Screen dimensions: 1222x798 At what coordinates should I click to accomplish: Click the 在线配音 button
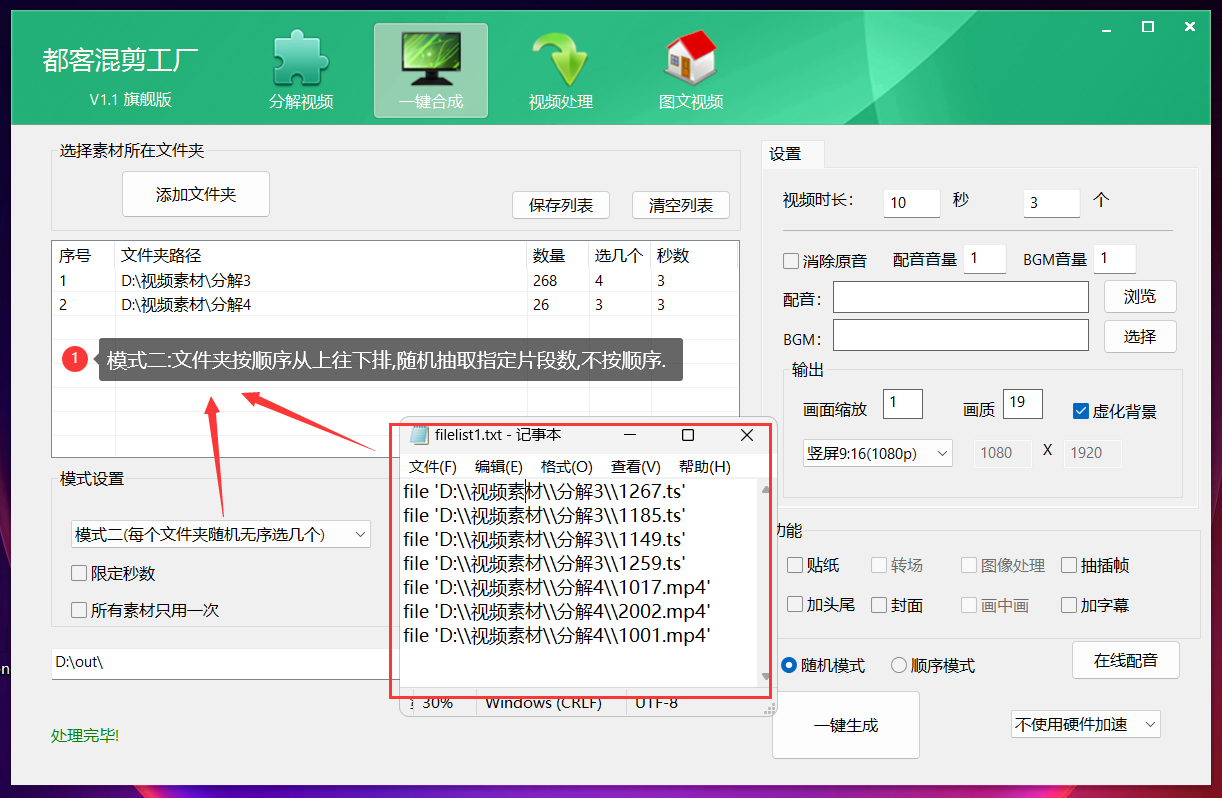tap(1126, 660)
